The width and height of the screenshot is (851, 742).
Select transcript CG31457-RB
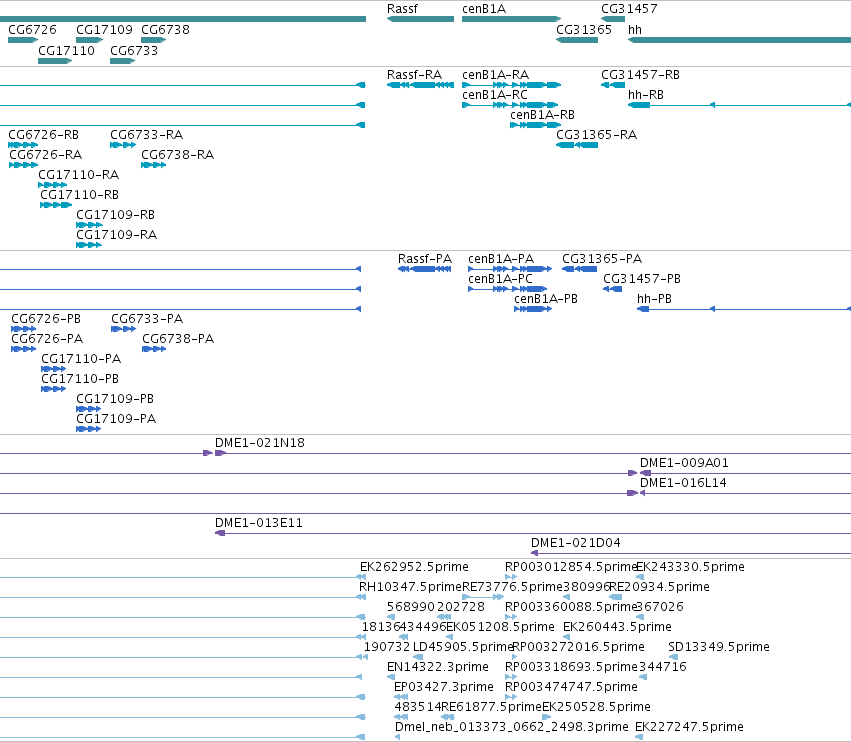(613, 85)
